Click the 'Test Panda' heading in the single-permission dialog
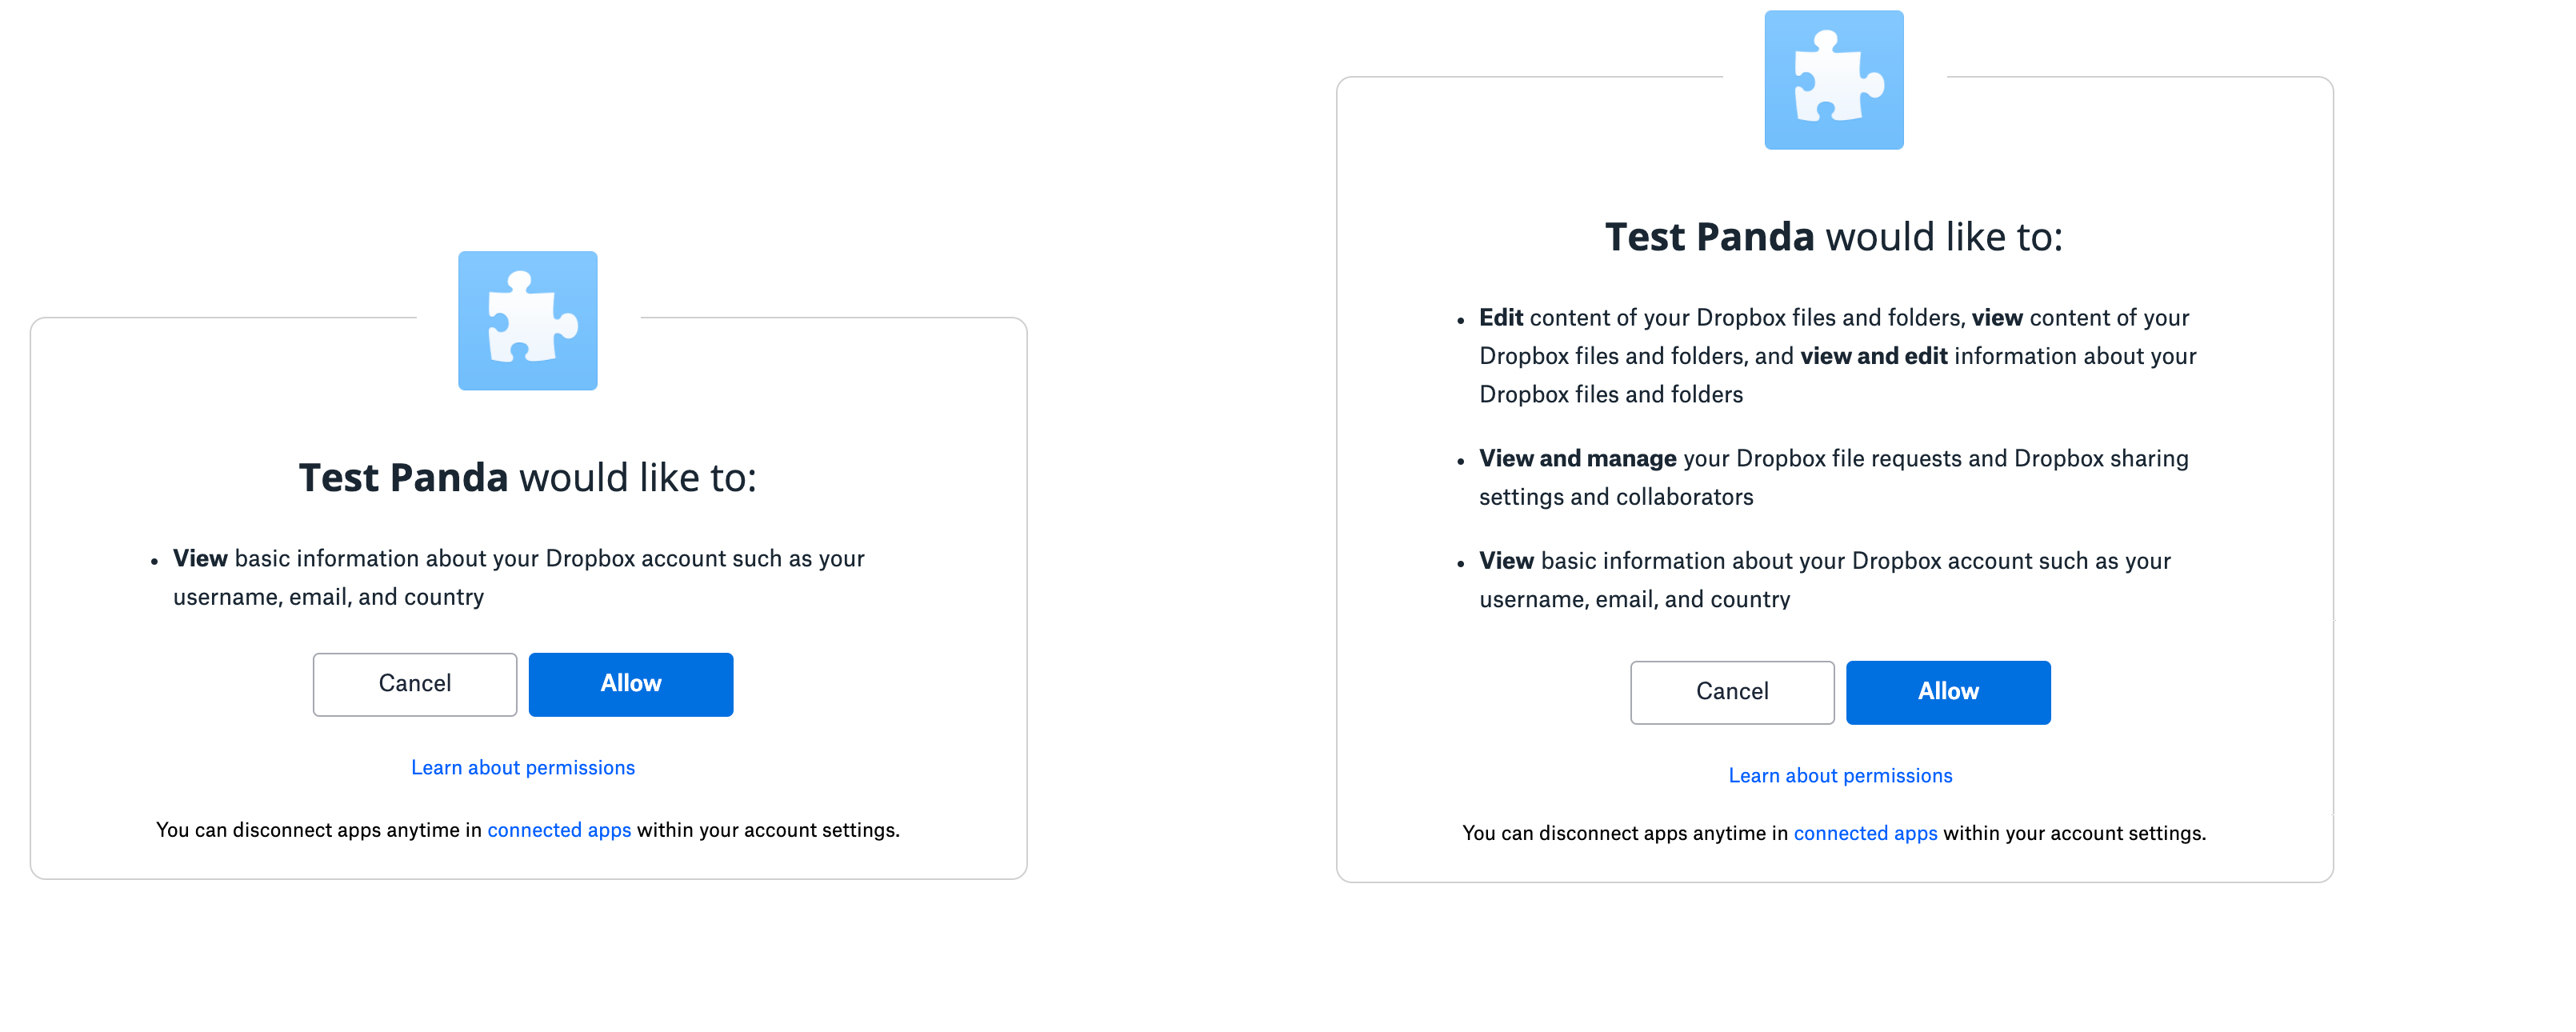 point(403,478)
